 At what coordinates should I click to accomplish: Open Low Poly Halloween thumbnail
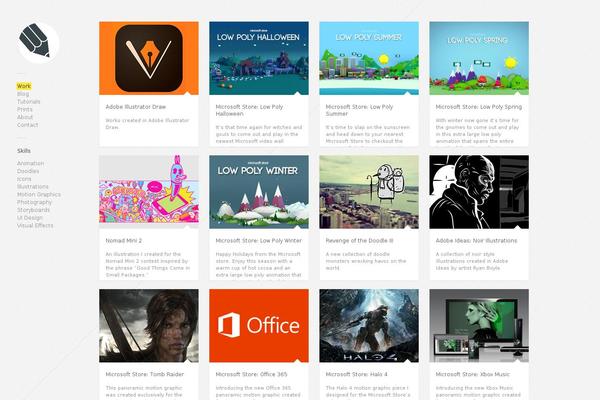pos(259,58)
